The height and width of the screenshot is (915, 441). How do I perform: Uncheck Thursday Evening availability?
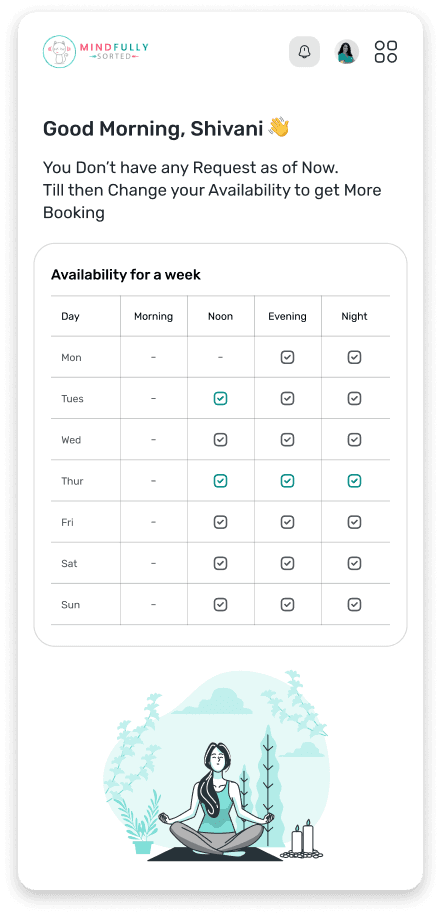[288, 481]
